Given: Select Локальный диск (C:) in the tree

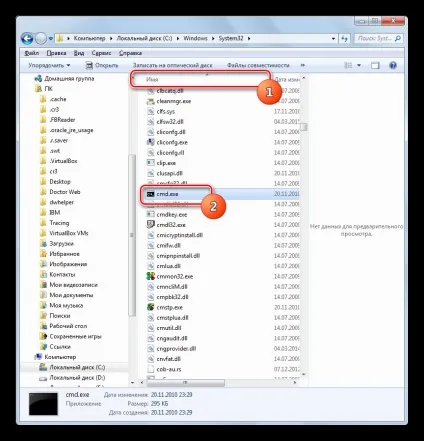Looking at the screenshot, I should click(77, 367).
